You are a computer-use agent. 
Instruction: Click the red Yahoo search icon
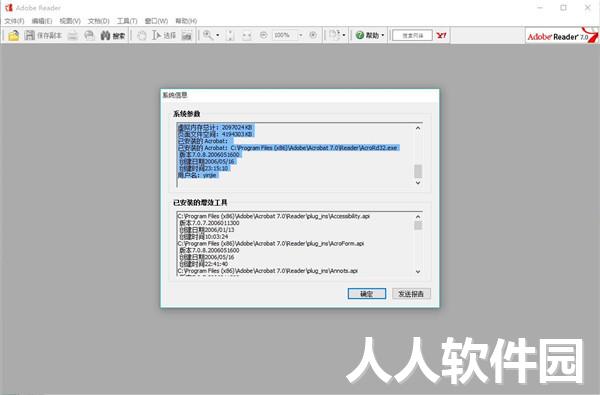click(441, 35)
